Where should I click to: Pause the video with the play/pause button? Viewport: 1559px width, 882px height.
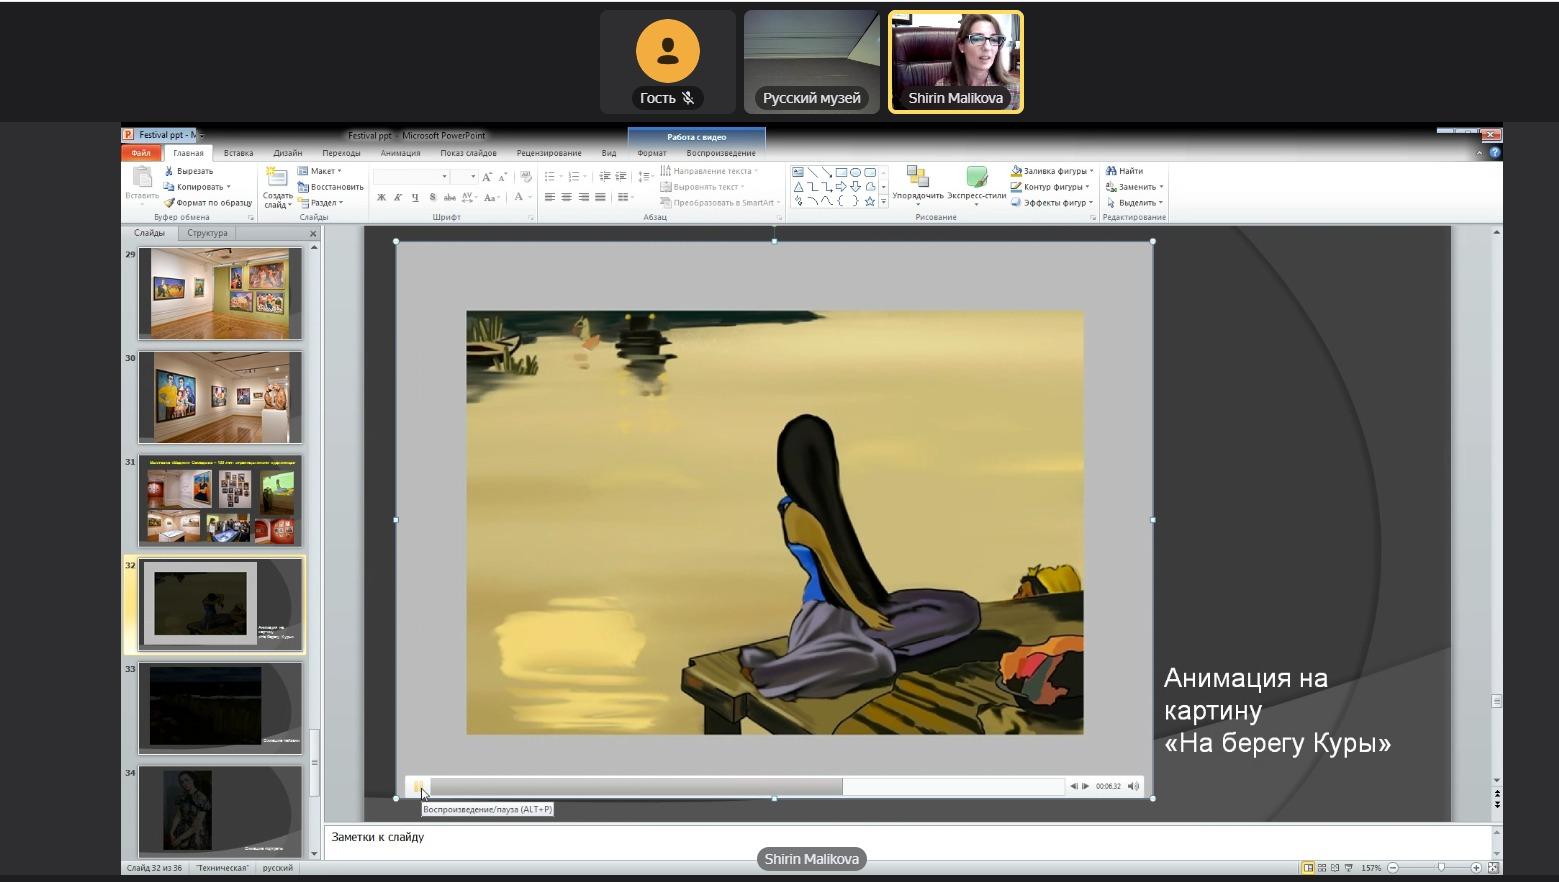[419, 786]
